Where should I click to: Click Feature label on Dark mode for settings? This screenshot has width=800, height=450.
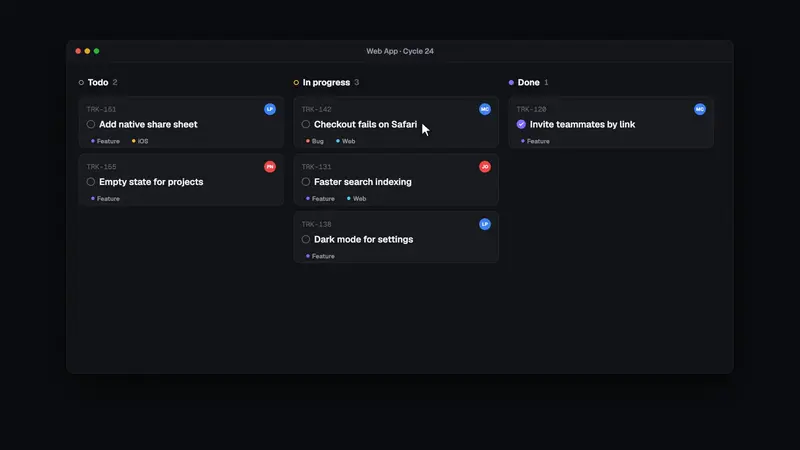click(x=320, y=256)
